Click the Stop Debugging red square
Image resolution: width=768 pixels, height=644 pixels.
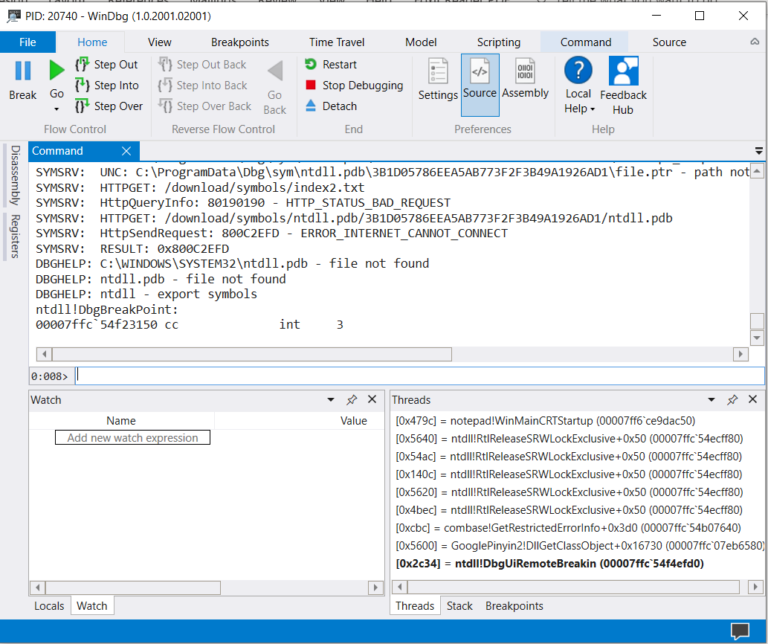click(x=311, y=86)
